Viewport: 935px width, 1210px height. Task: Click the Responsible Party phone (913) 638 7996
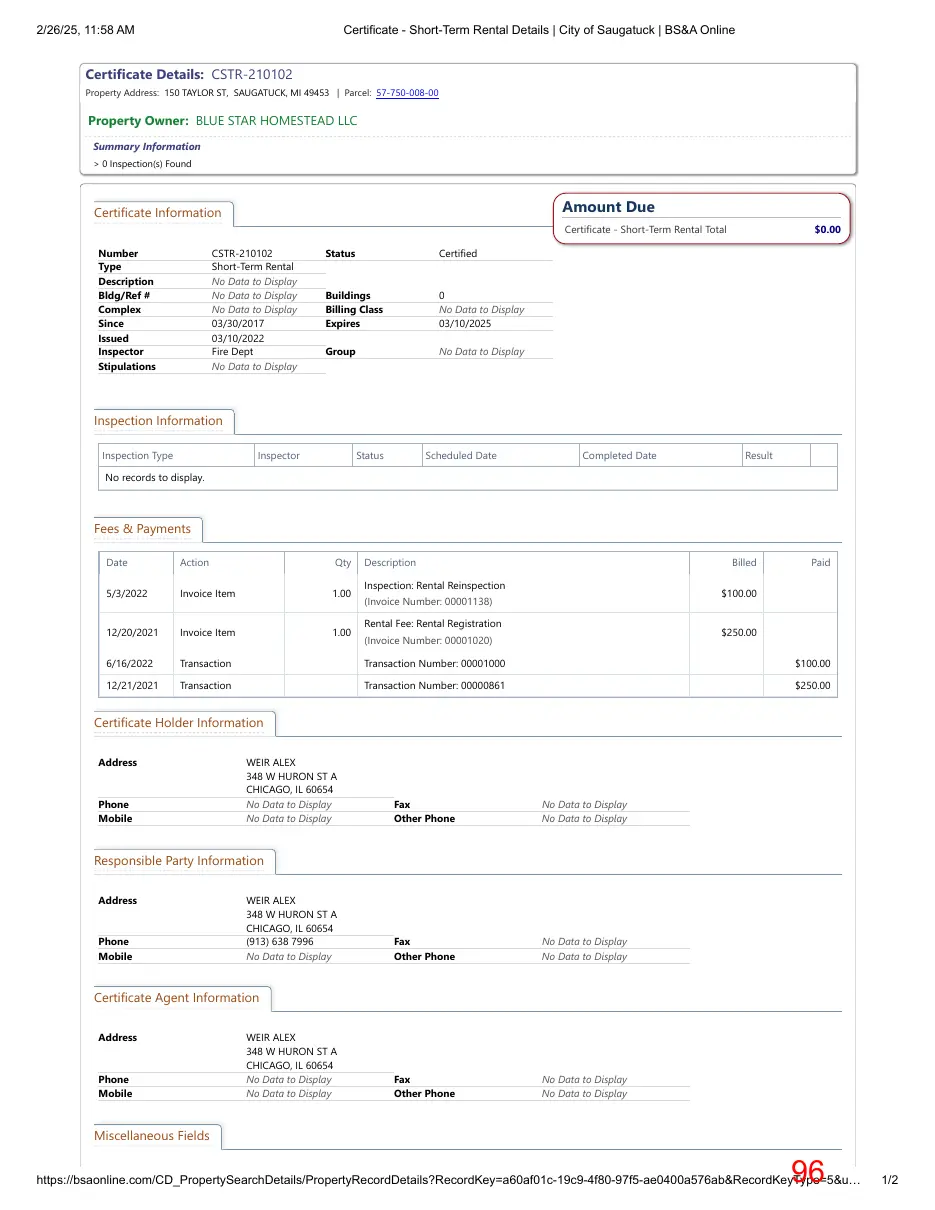280,942
